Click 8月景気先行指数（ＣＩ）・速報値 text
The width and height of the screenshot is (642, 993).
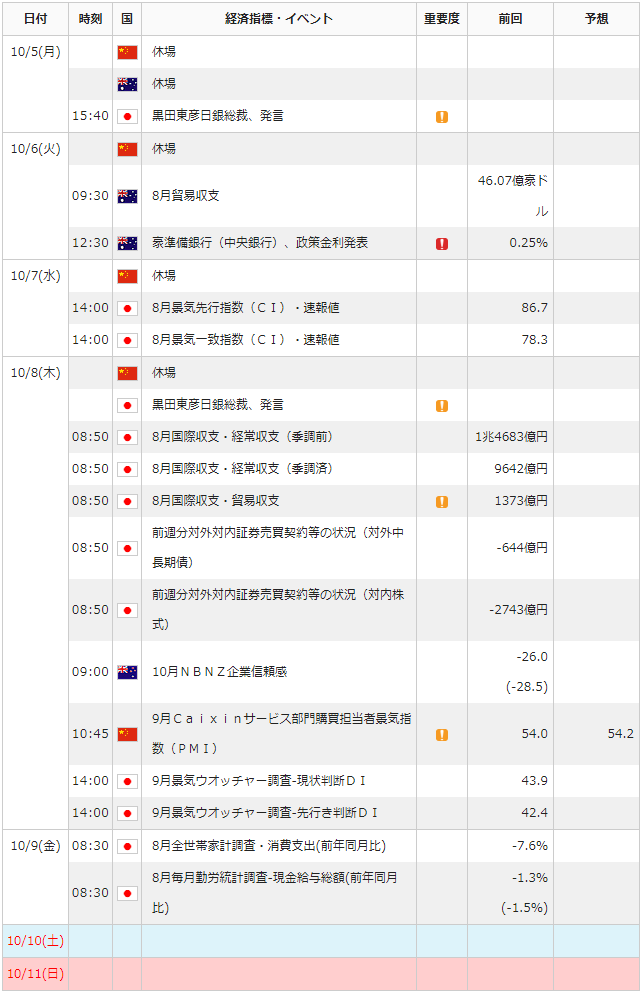pyautogui.click(x=246, y=308)
